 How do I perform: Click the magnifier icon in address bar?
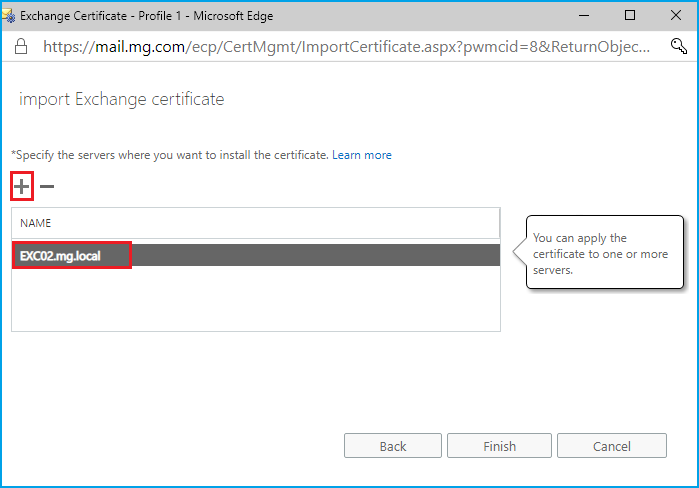coord(676,46)
